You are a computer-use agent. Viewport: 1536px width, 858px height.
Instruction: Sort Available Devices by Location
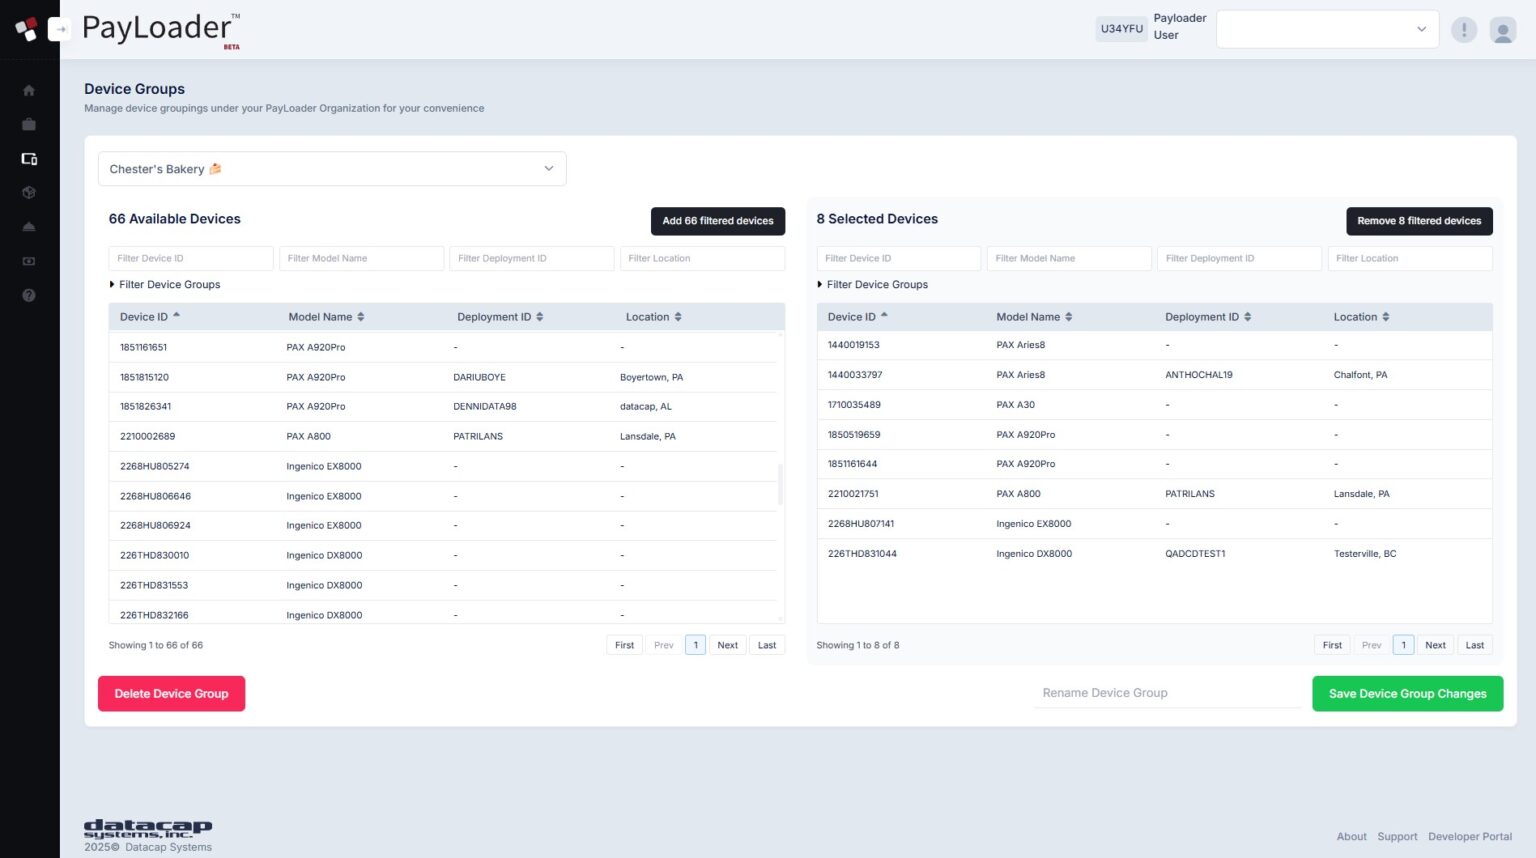tap(653, 317)
